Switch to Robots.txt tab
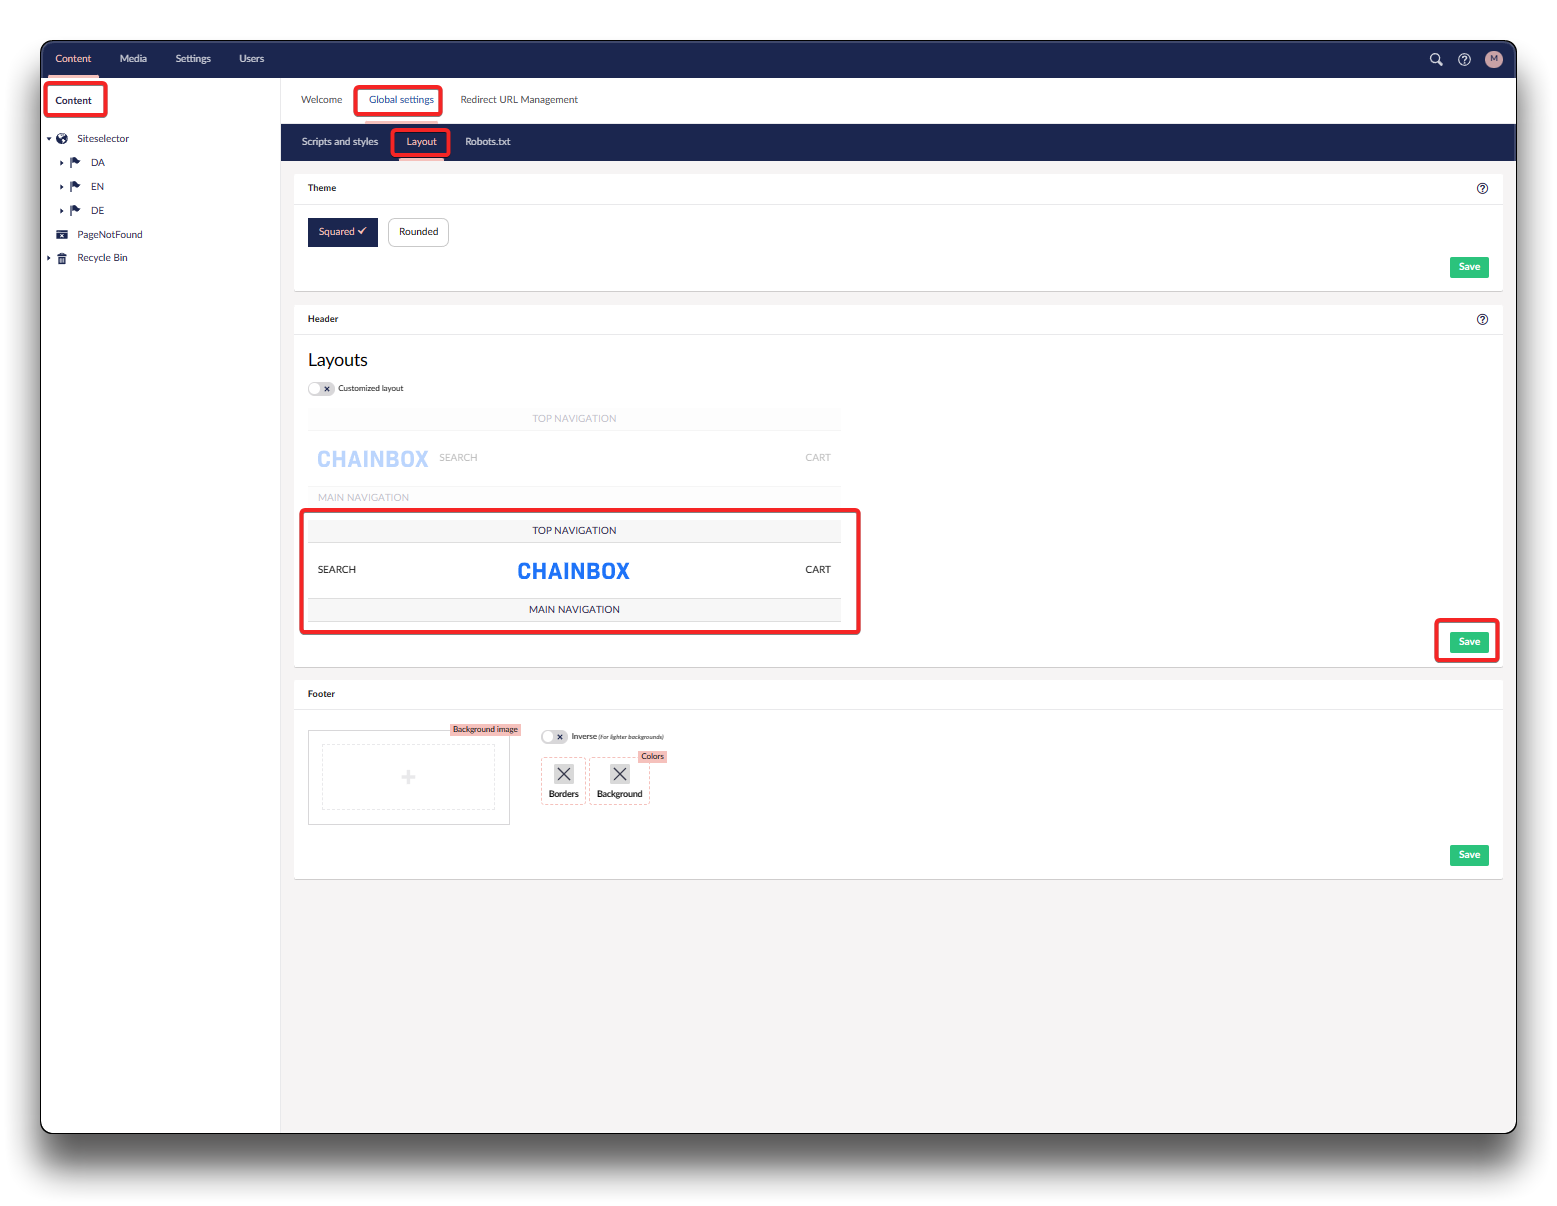1557x1206 pixels. (487, 142)
